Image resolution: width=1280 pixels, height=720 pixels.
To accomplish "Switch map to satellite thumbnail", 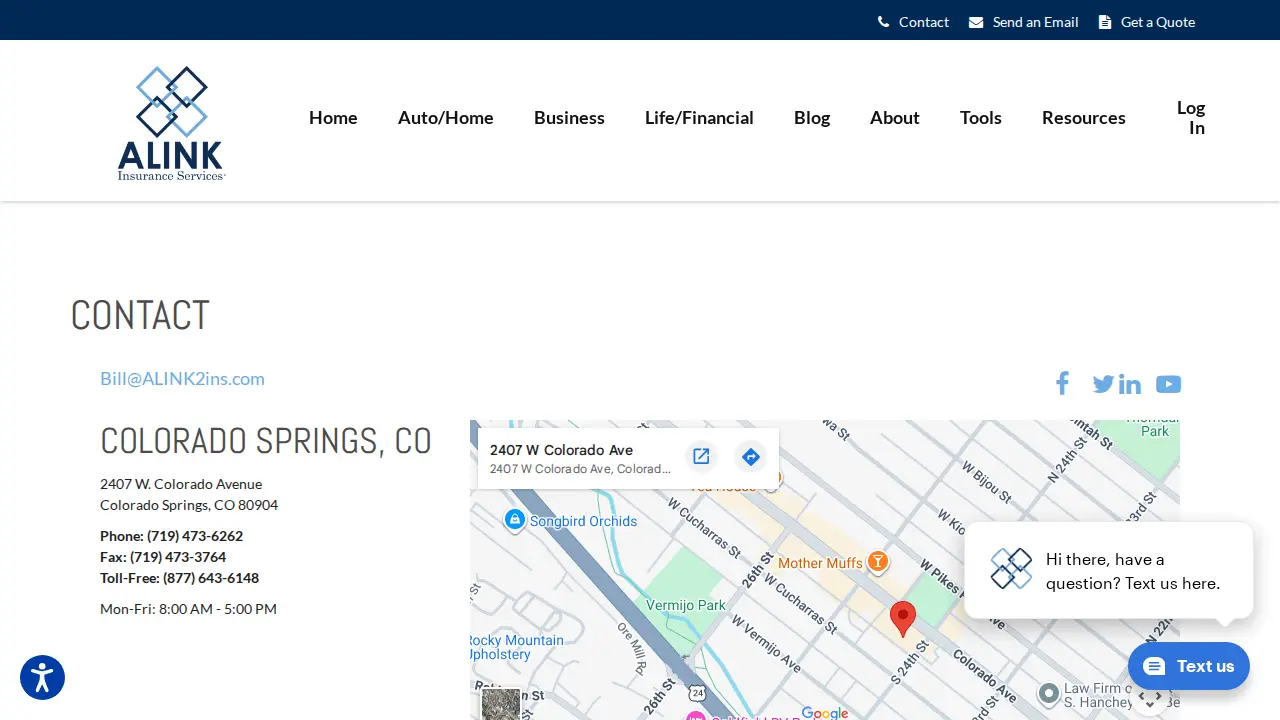I will [501, 704].
